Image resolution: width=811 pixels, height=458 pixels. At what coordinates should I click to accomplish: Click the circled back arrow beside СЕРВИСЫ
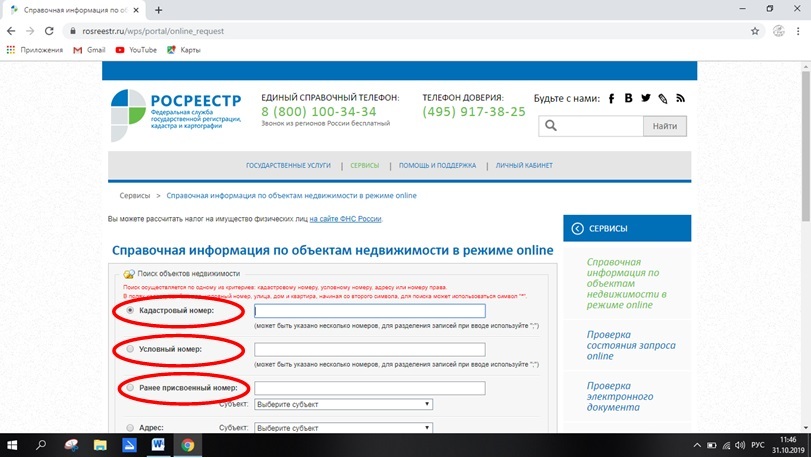577,228
